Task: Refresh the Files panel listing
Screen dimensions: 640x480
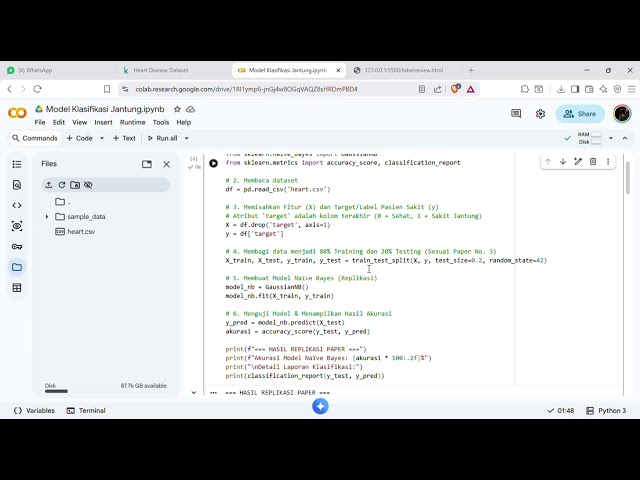Action: click(62, 185)
